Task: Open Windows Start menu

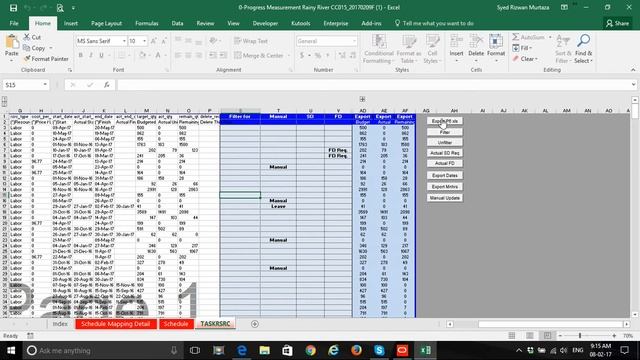Action: coord(11,351)
